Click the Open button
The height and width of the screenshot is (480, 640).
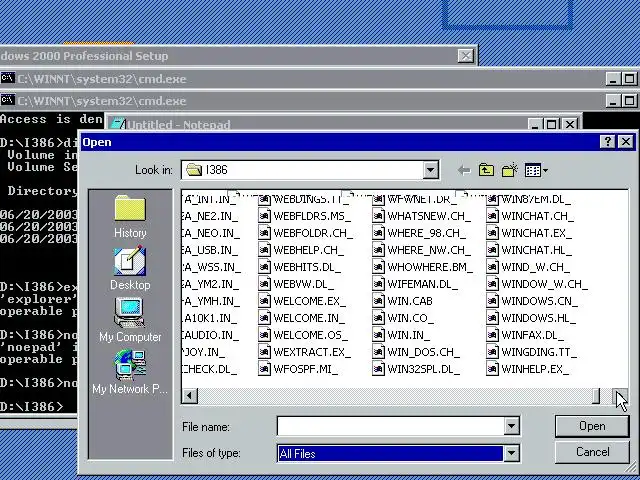592,426
